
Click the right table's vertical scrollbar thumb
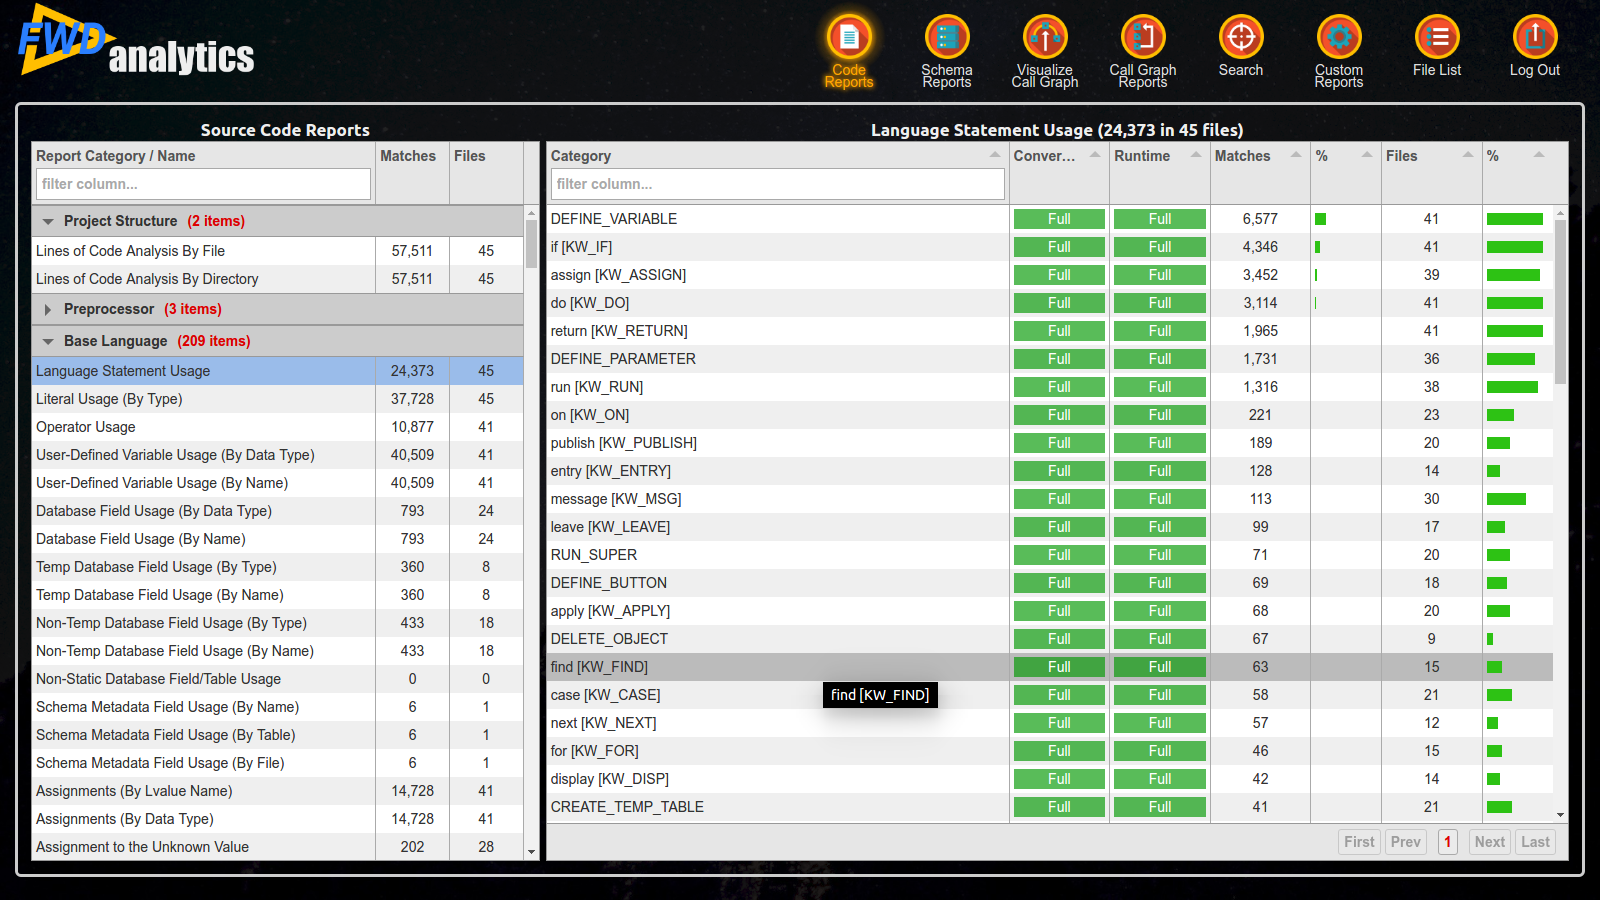pyautogui.click(x=1560, y=302)
